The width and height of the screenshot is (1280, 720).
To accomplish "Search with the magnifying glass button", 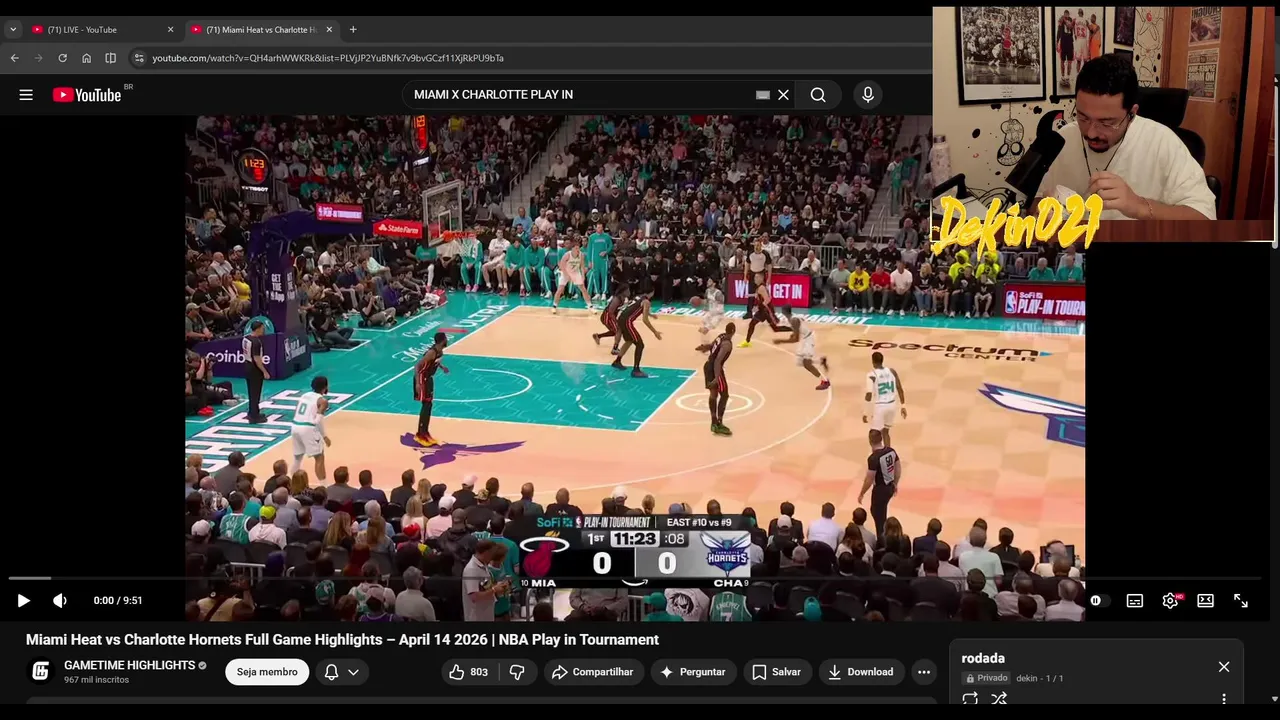I will pyautogui.click(x=818, y=95).
